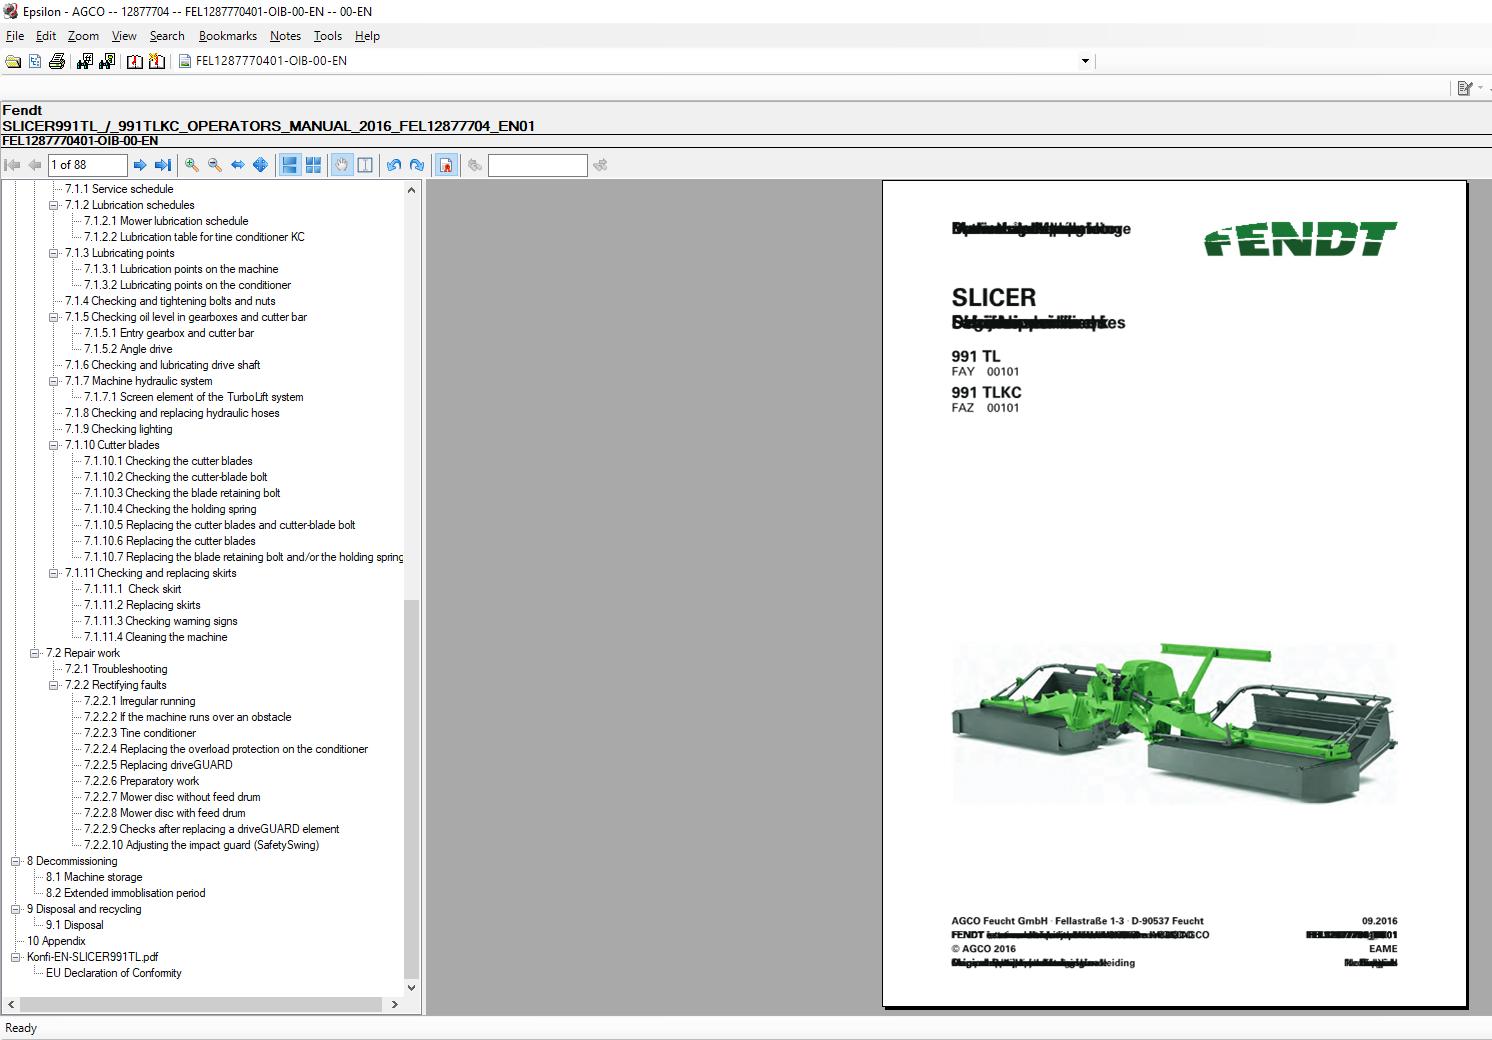Fit whole page four-arrow icon
Image resolution: width=1492 pixels, height=1040 pixels.
[260, 165]
